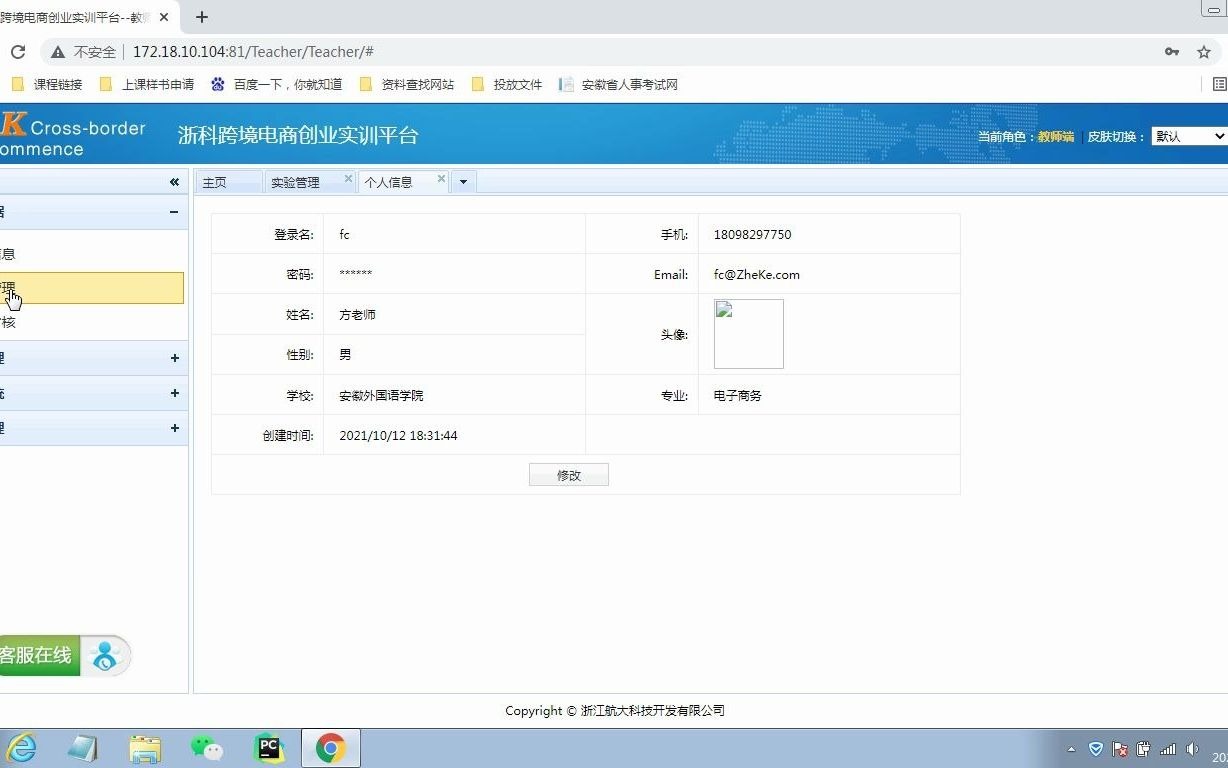Open Chrome from the taskbar

(330, 748)
